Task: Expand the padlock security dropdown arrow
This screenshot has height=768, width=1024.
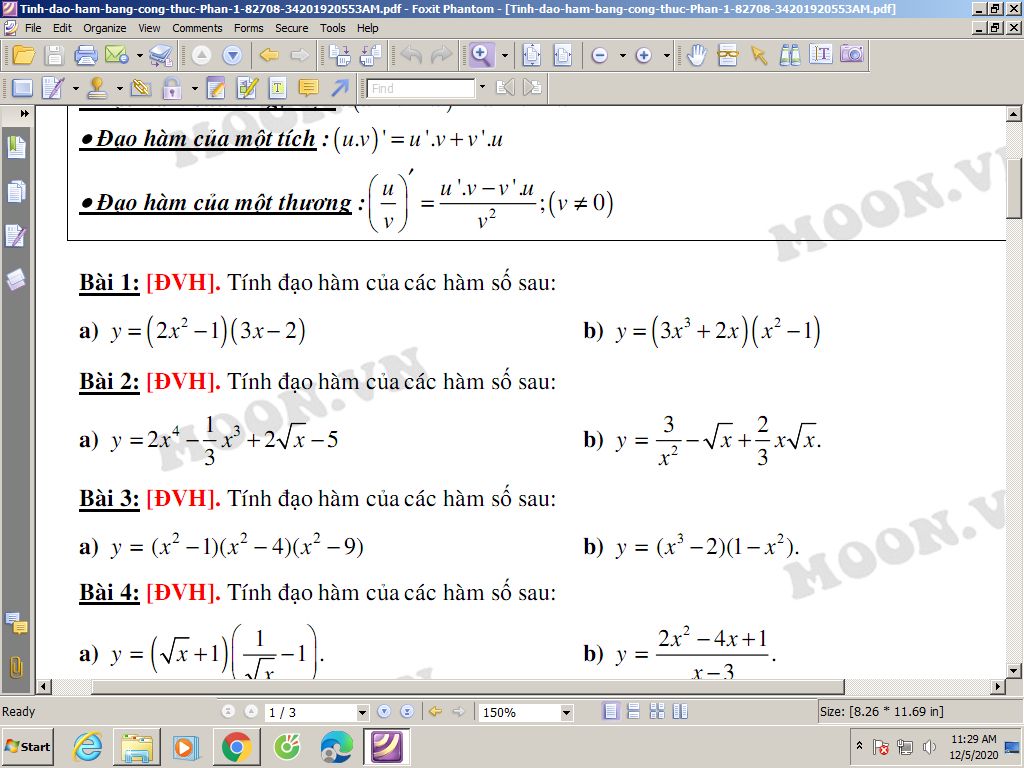Action: (x=194, y=88)
